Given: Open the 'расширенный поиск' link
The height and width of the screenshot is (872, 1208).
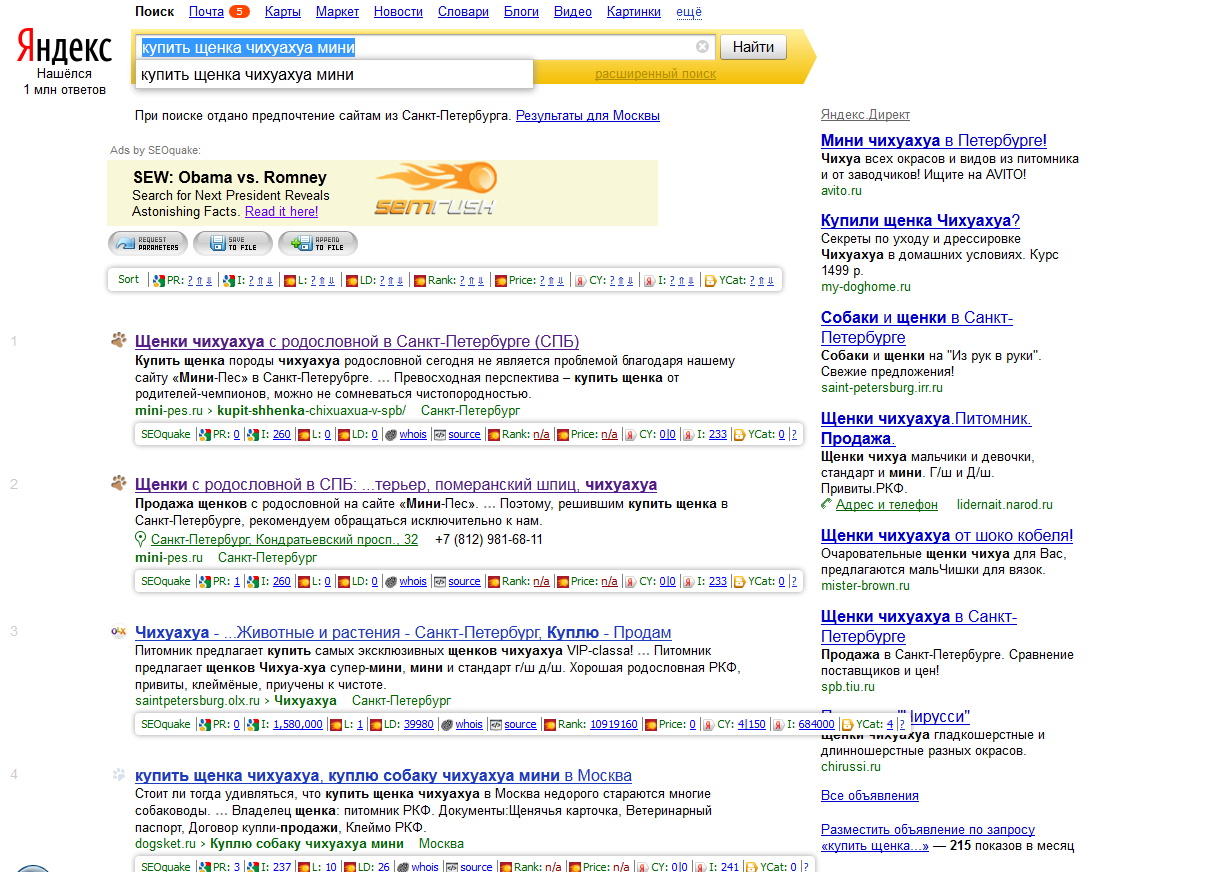Looking at the screenshot, I should pyautogui.click(x=655, y=74).
